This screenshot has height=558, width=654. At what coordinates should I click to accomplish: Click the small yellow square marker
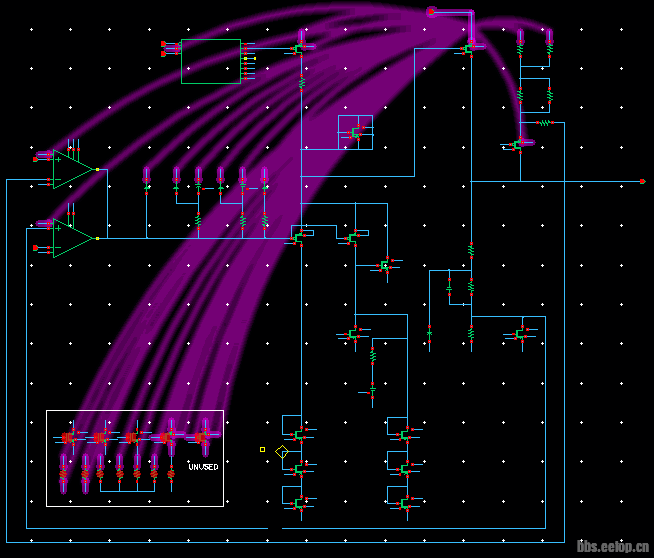pyautogui.click(x=263, y=450)
